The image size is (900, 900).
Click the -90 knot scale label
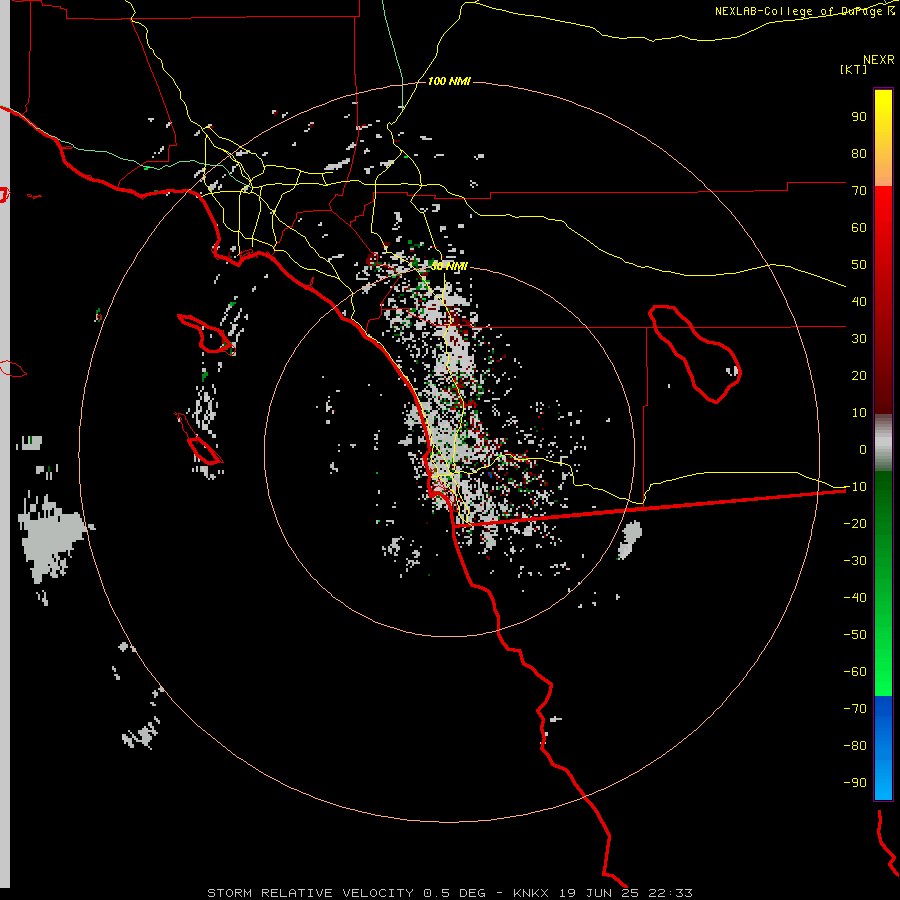[855, 783]
